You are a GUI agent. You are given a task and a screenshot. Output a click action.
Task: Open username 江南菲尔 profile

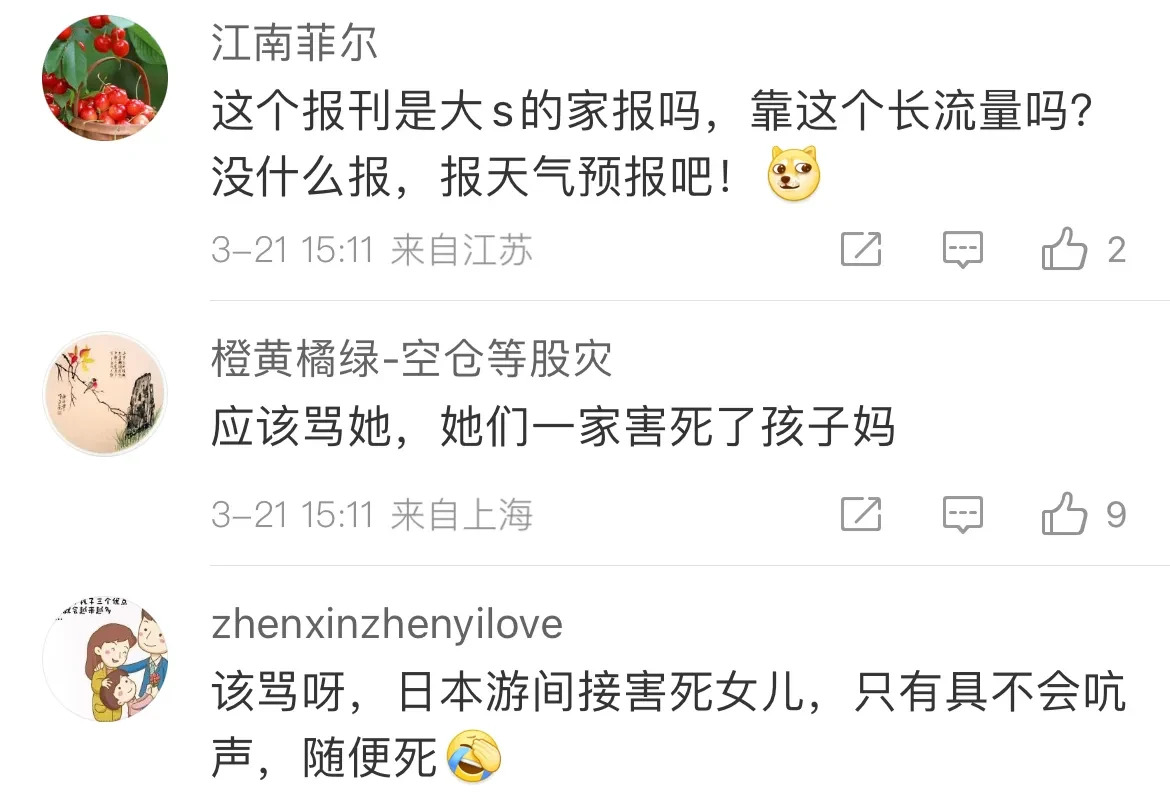click(x=294, y=43)
